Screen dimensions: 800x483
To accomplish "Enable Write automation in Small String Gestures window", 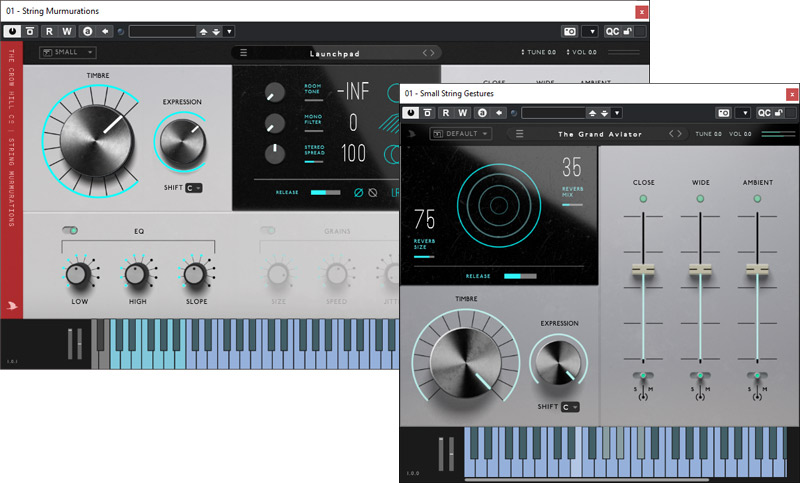I will [x=463, y=113].
